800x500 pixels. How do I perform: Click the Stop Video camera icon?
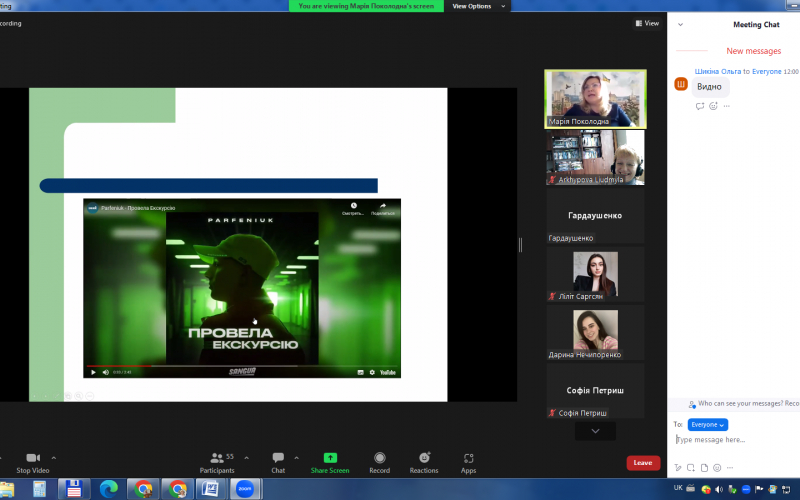point(33,458)
